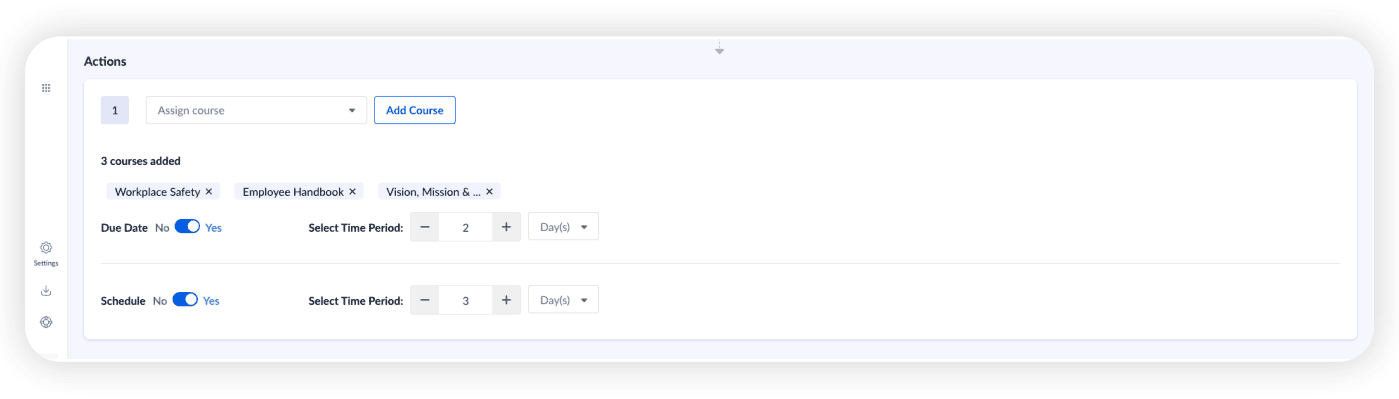The width and height of the screenshot is (1399, 399).
Task: Increase Schedule time period with plus
Action: click(506, 300)
